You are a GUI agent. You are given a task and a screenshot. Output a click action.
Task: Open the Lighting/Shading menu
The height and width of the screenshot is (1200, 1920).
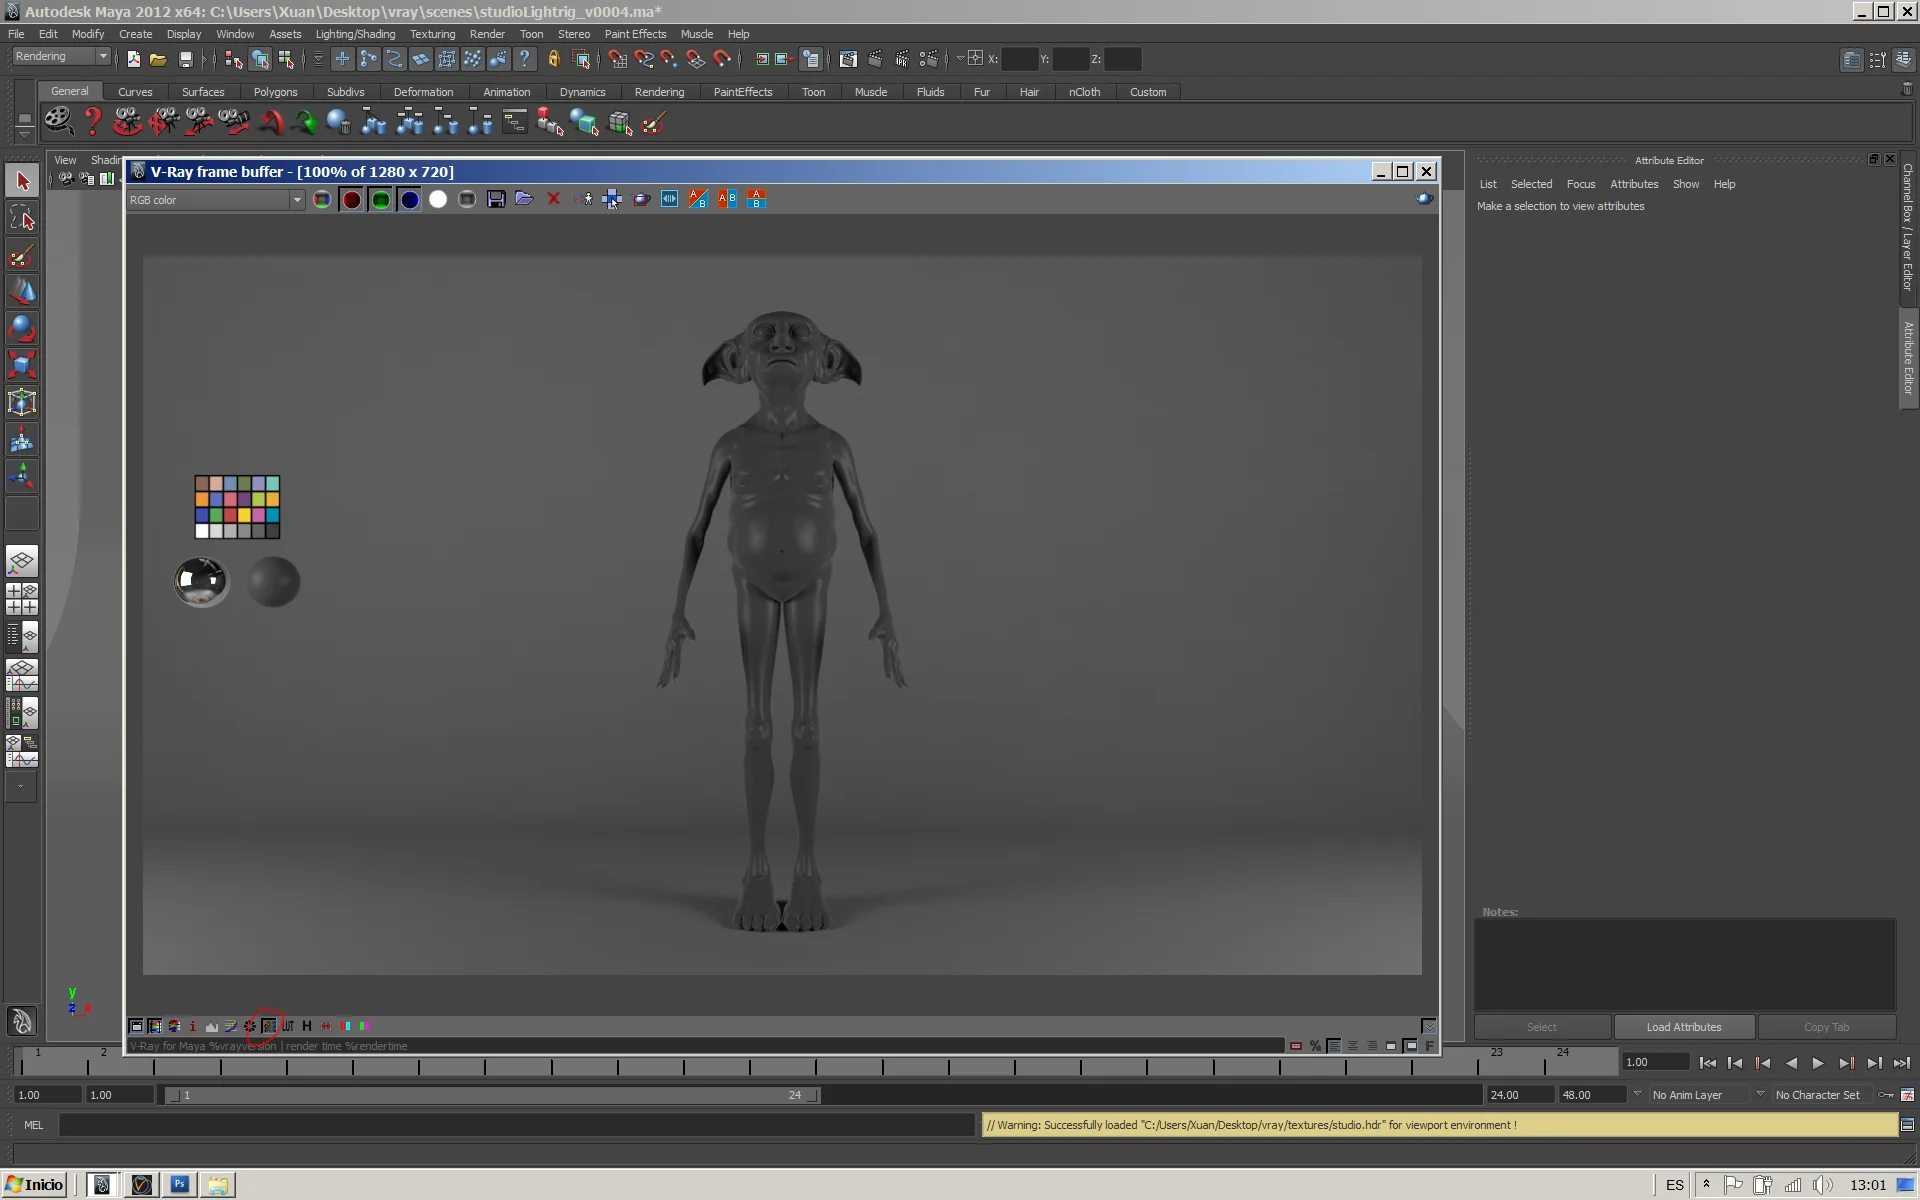(355, 34)
